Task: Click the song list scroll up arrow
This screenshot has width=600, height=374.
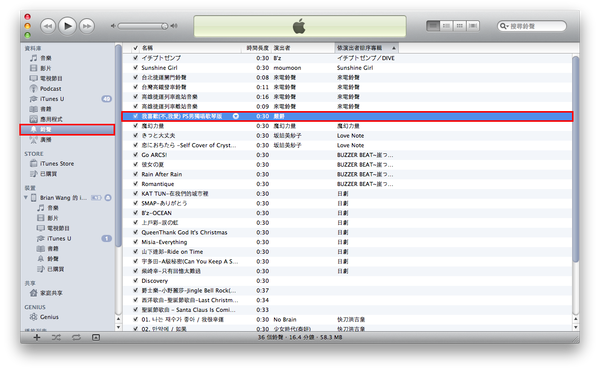Action: (x=576, y=318)
